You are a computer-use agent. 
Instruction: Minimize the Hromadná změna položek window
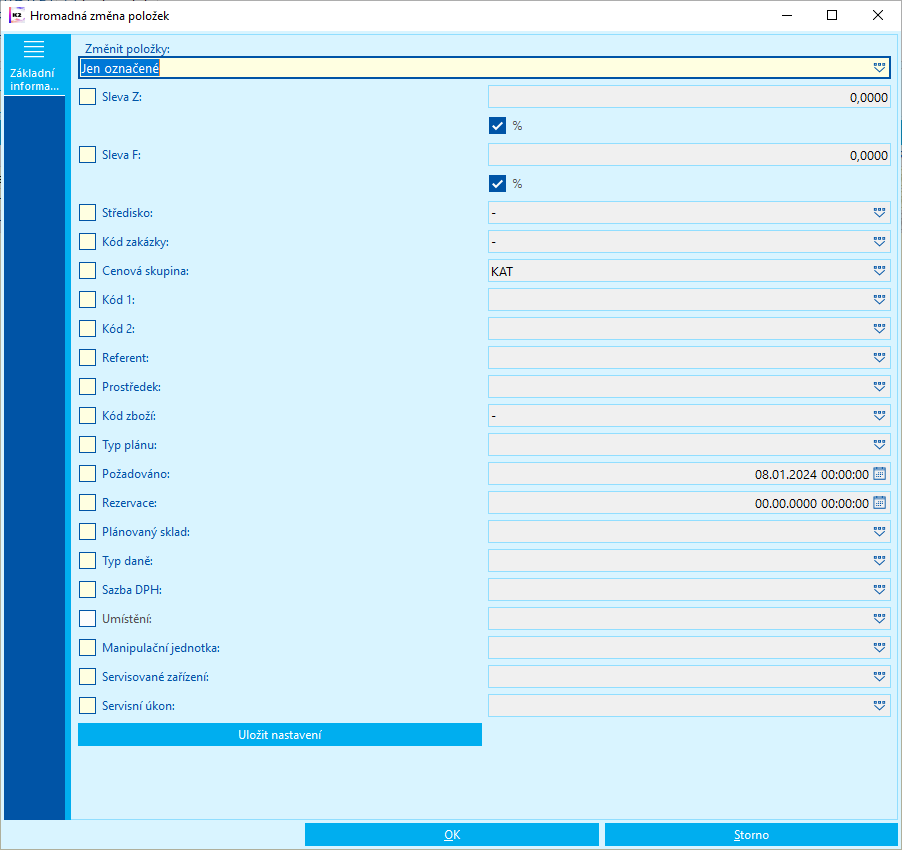[x=787, y=16]
